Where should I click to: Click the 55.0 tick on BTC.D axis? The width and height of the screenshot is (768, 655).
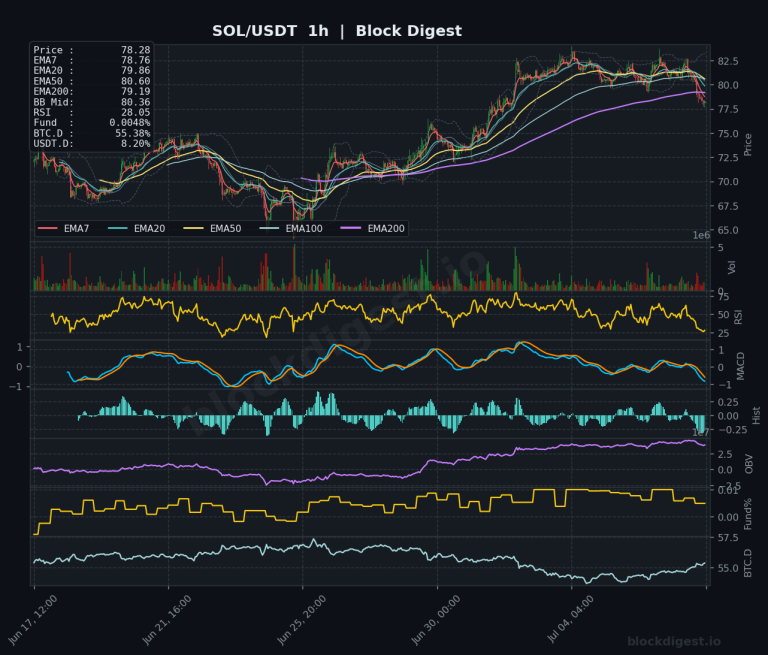click(728, 568)
